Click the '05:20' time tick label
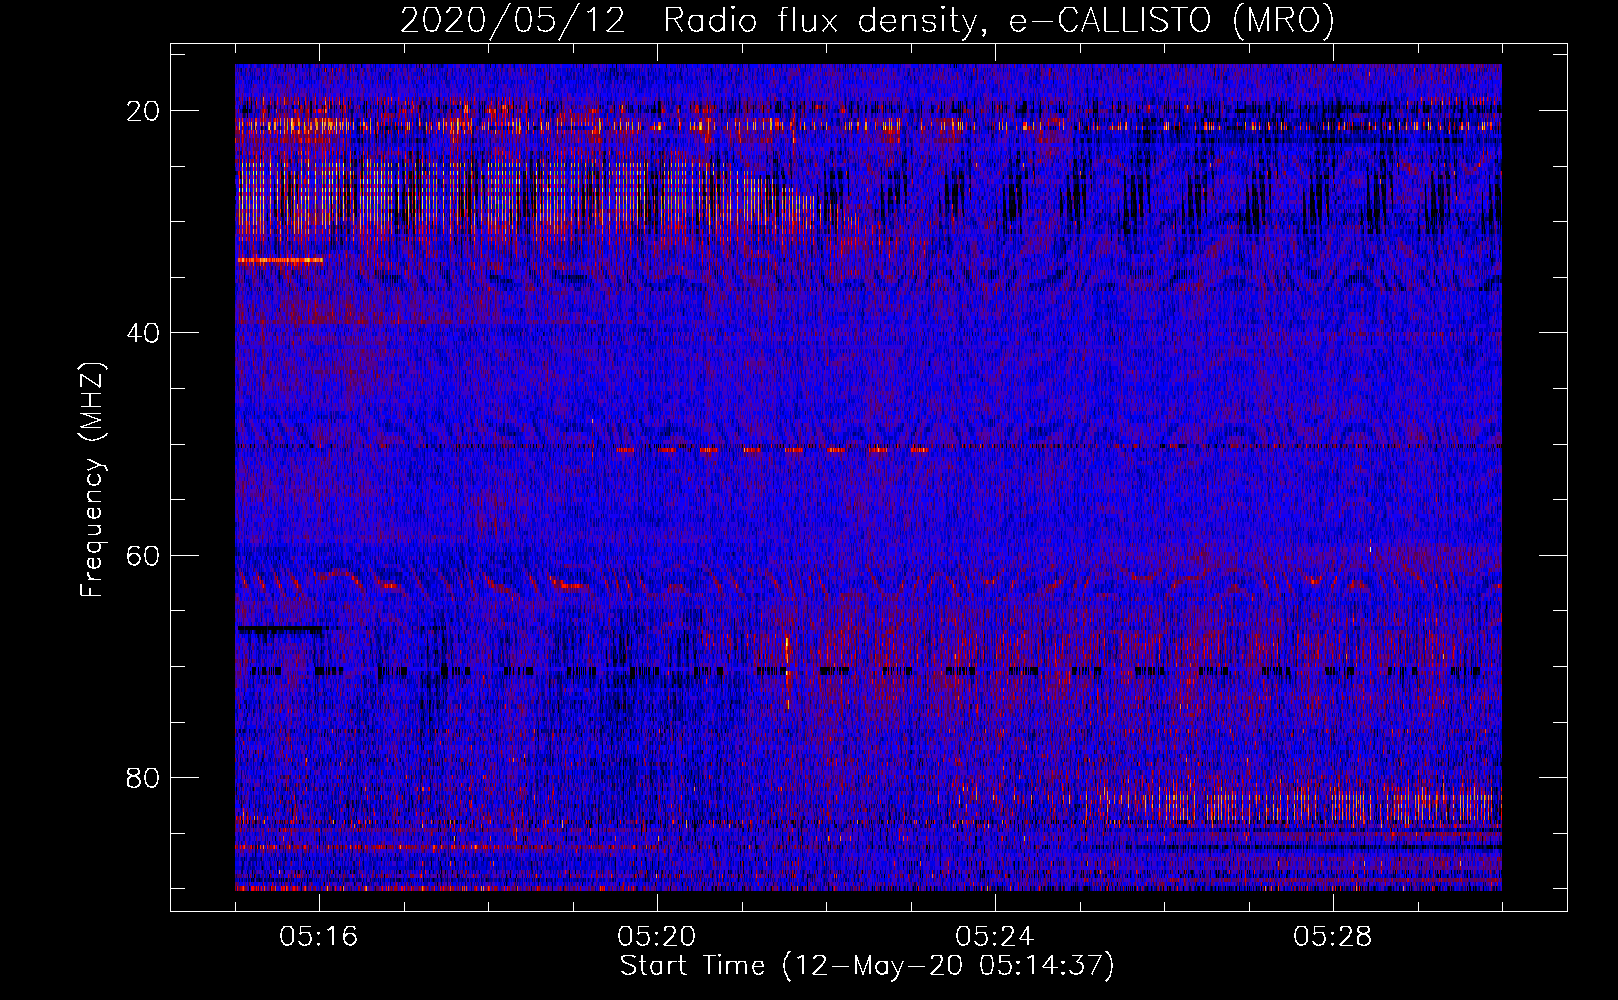 tap(657, 937)
